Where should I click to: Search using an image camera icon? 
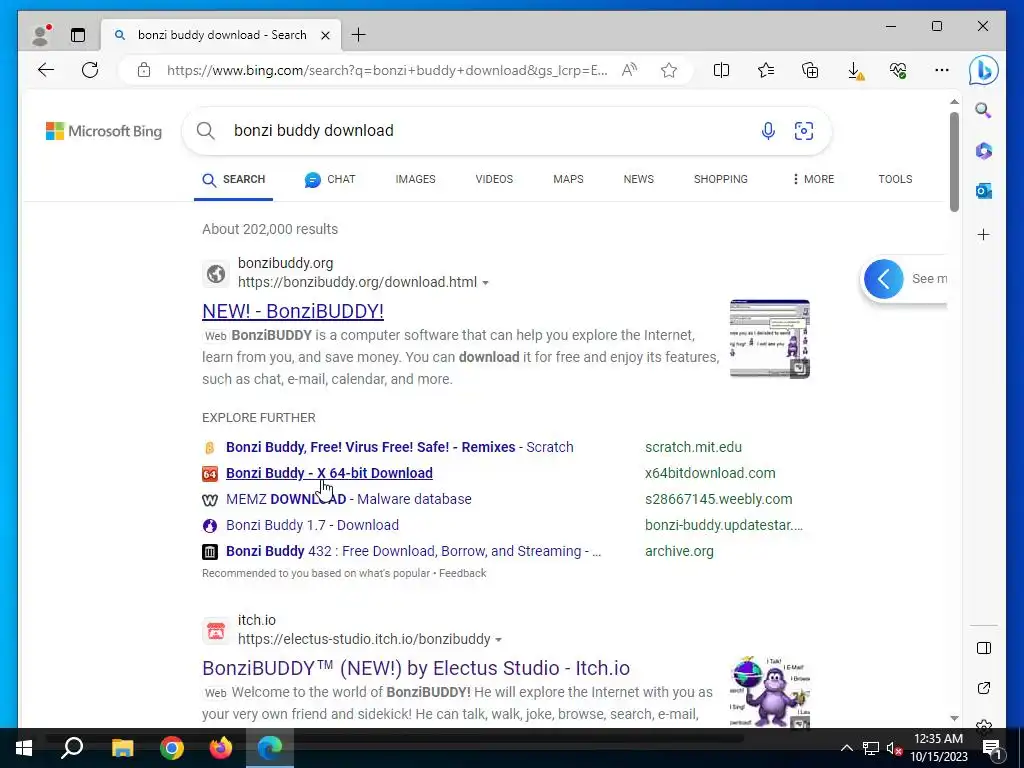[x=803, y=131]
